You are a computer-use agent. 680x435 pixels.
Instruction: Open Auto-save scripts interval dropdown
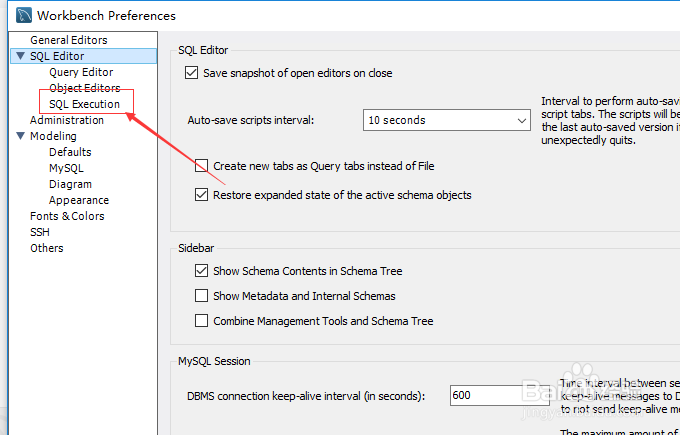click(x=447, y=120)
